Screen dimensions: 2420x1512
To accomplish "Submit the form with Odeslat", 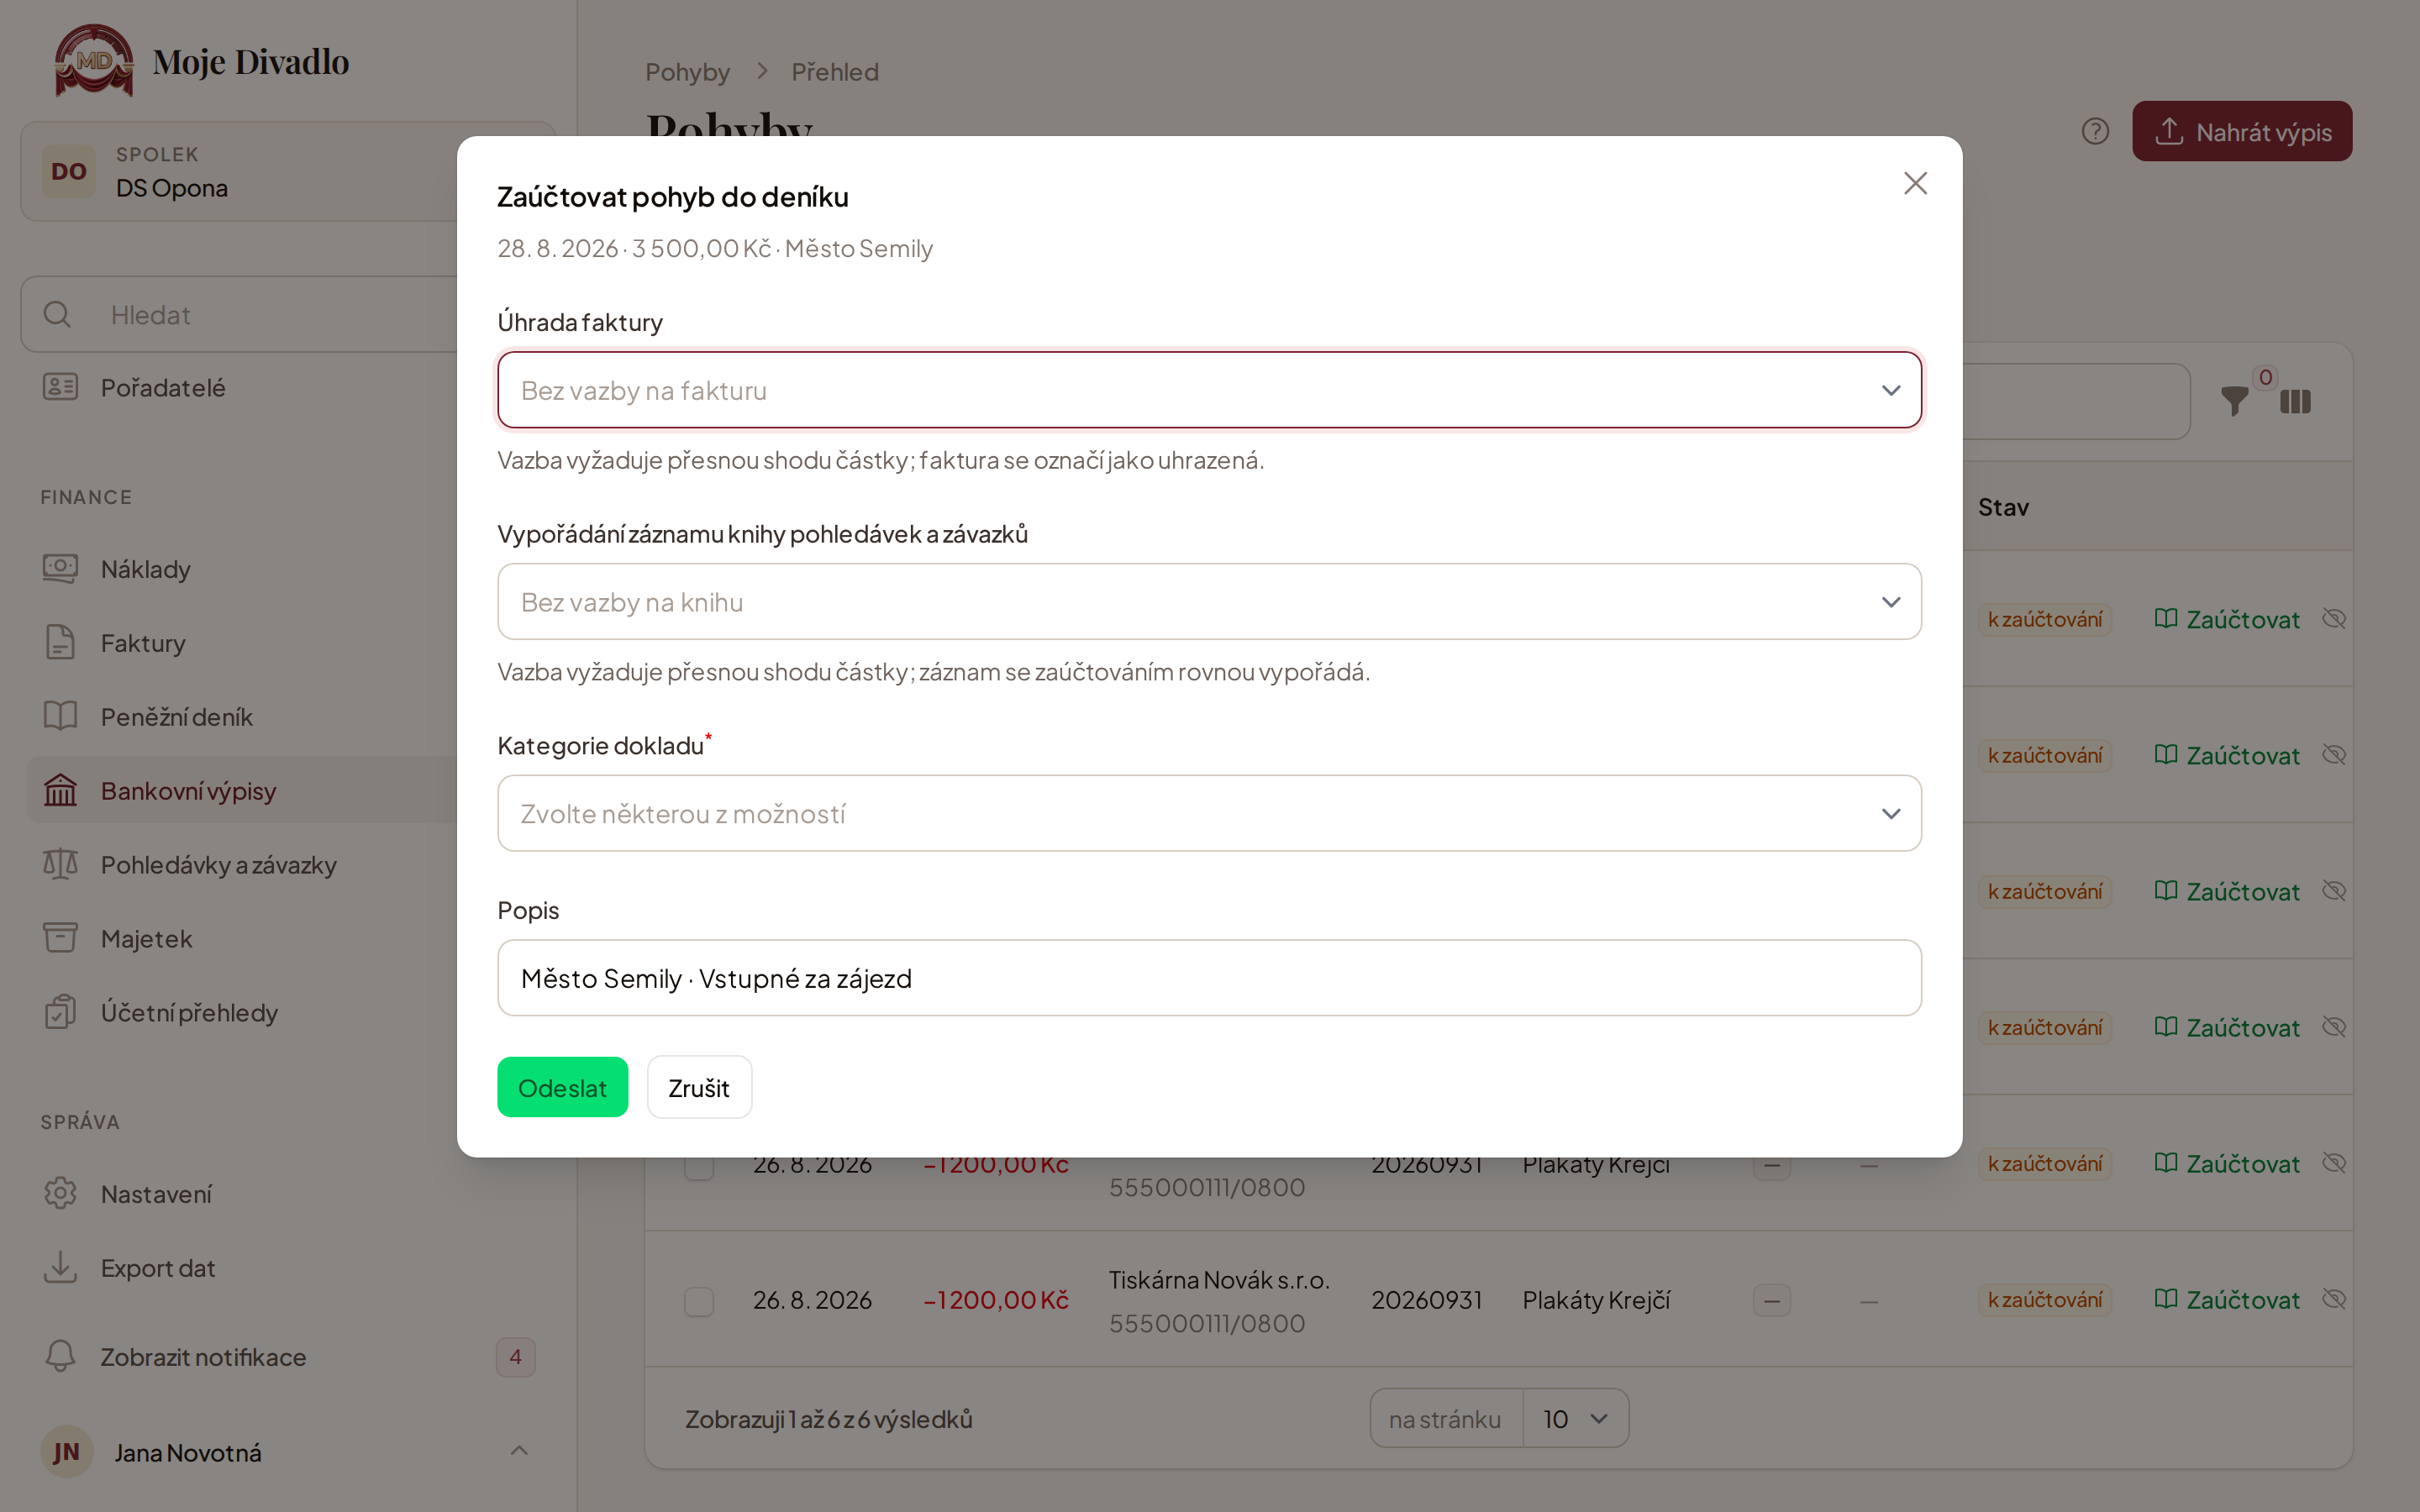I will click(x=562, y=1087).
